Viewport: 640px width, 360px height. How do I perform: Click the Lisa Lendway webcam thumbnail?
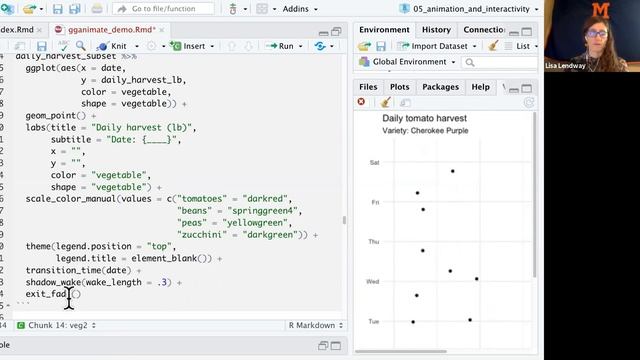click(x=592, y=36)
